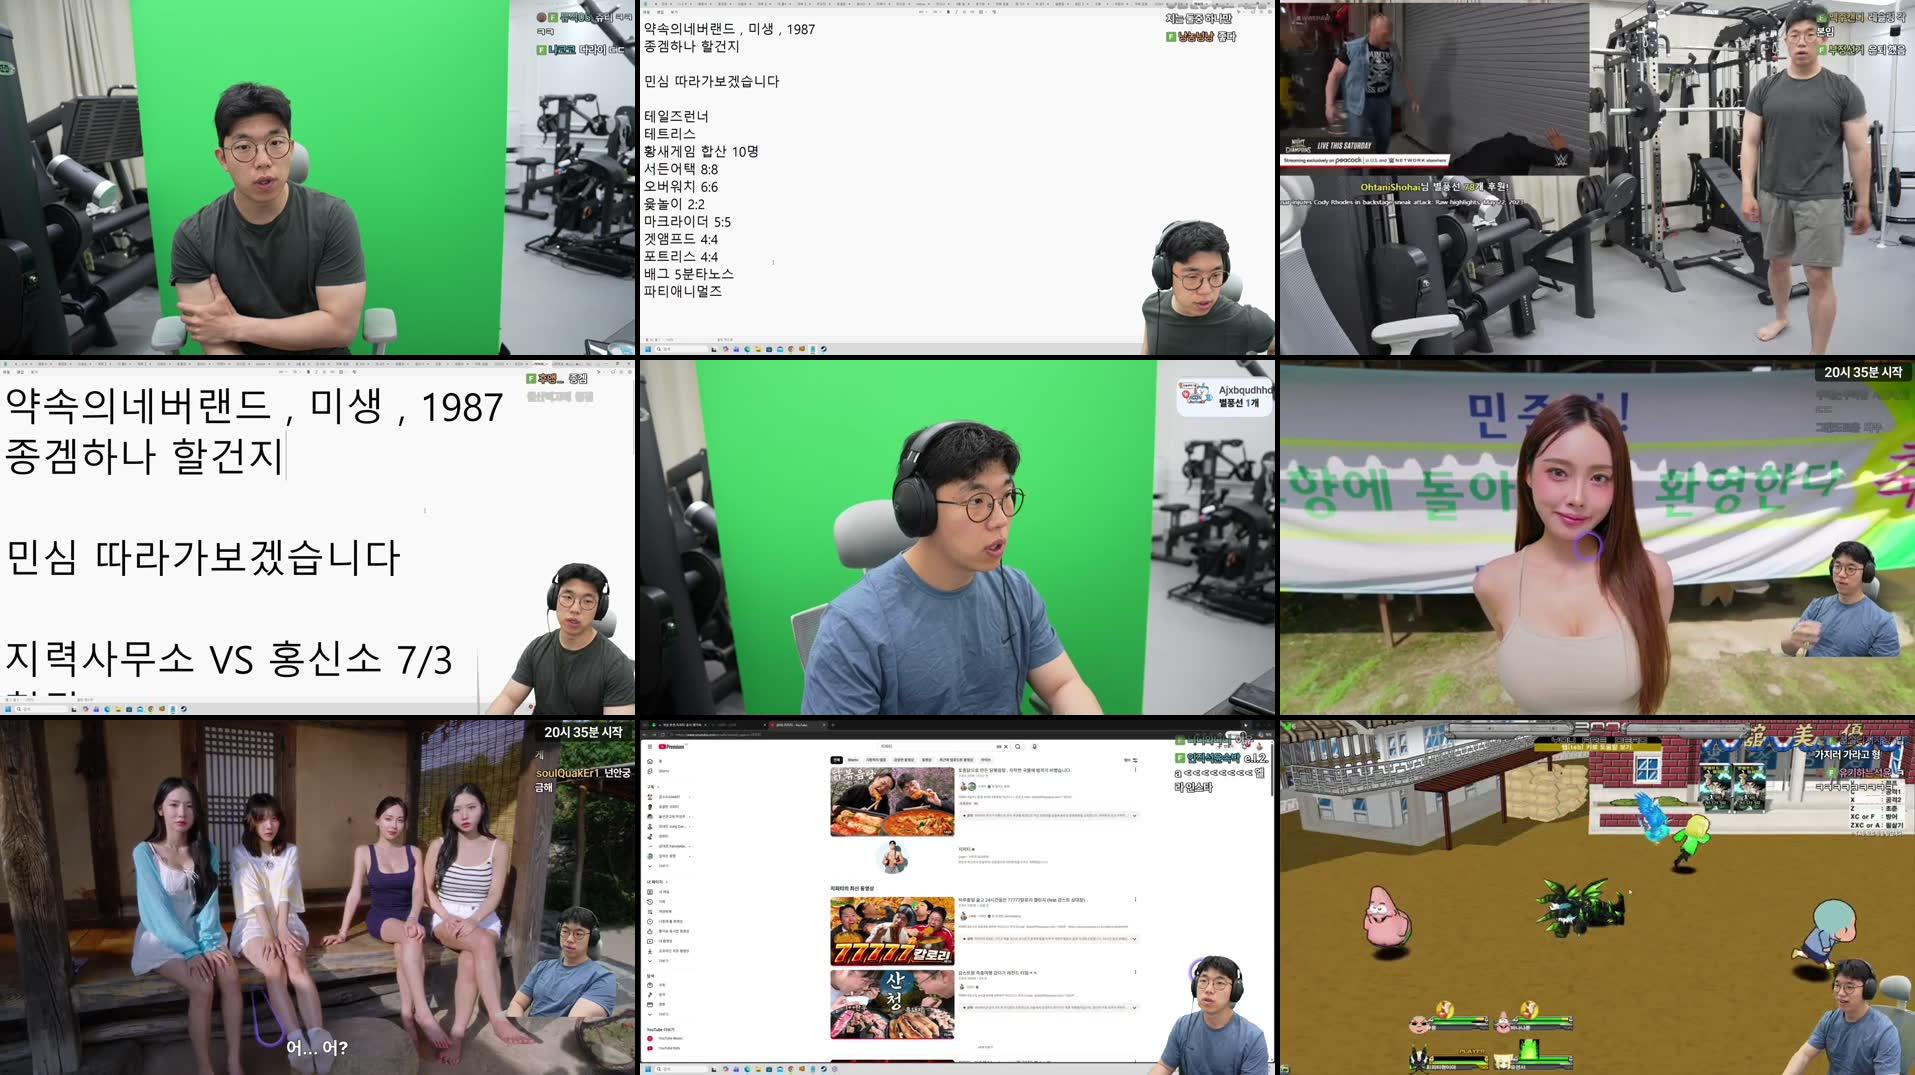Click the YouTube Premium logo
Screen dimensions: 1915x1075
tap(671, 746)
